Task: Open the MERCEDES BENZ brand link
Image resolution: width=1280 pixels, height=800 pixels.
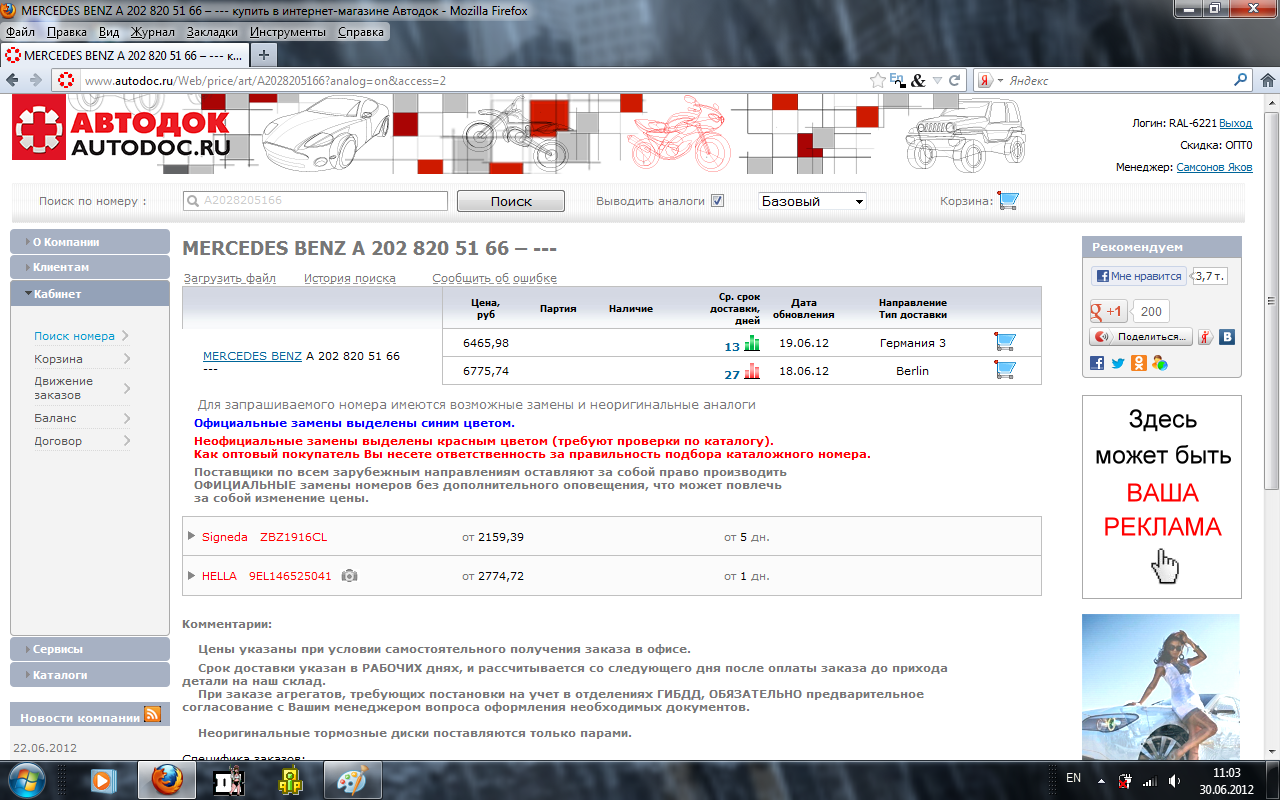Action: 252,356
